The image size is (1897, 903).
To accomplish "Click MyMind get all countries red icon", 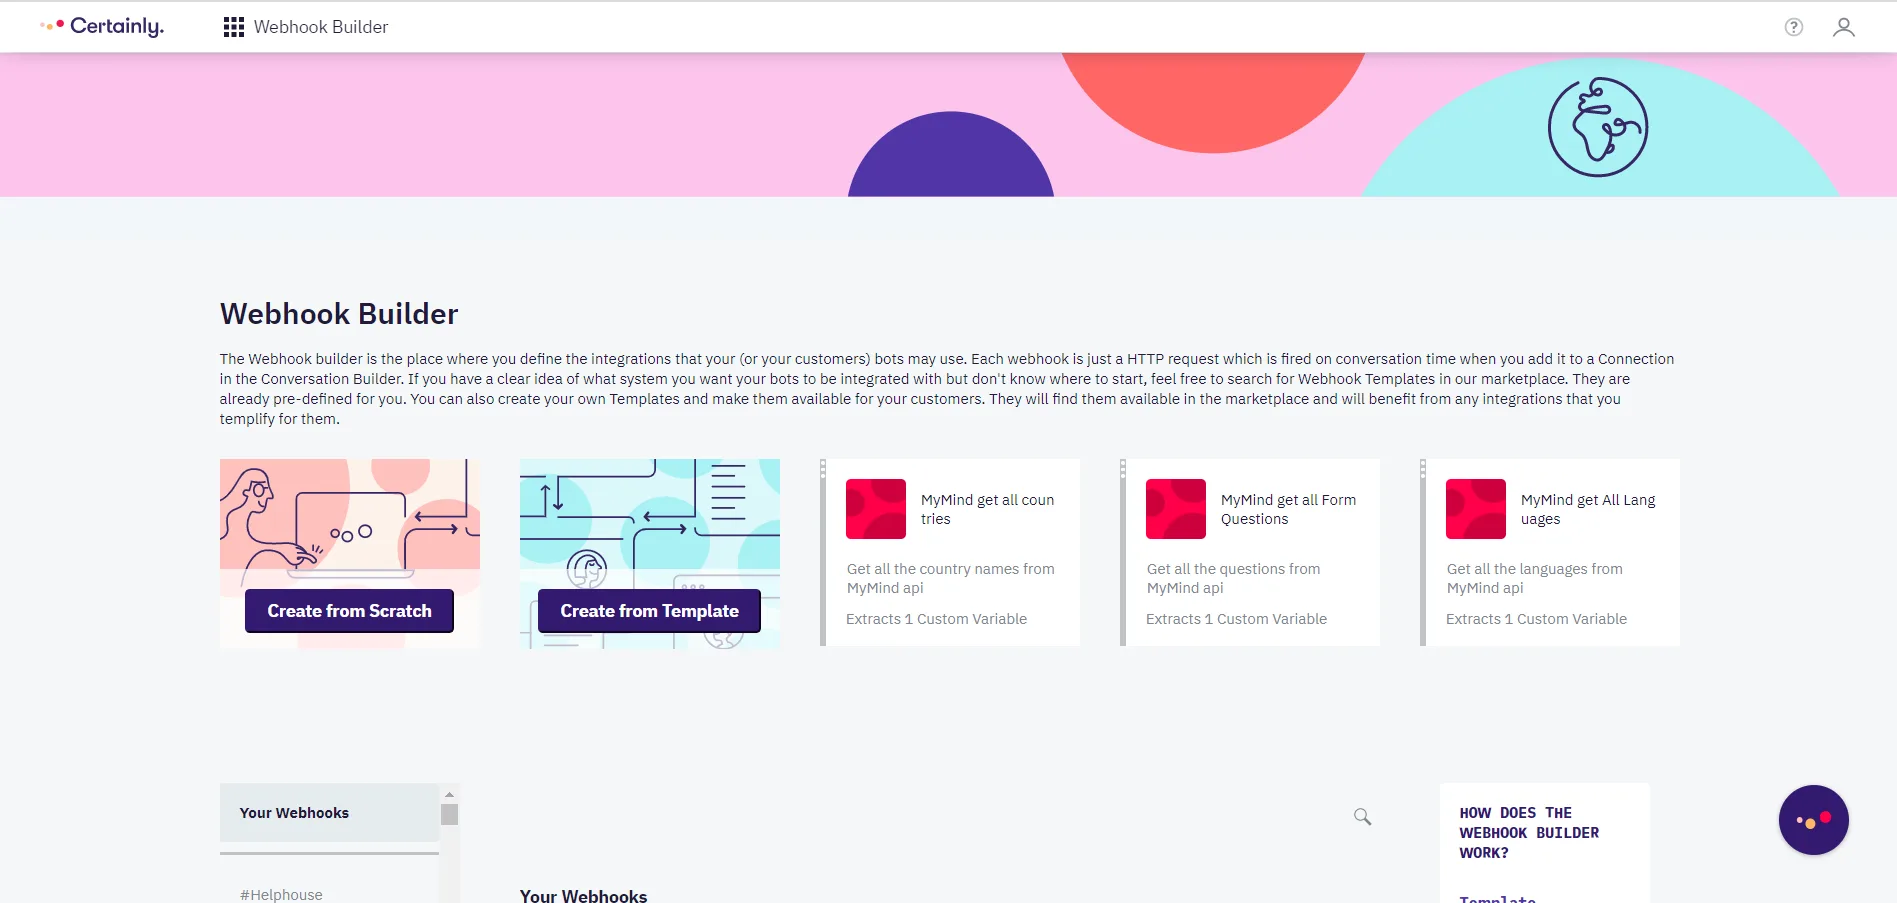I will [x=876, y=509].
